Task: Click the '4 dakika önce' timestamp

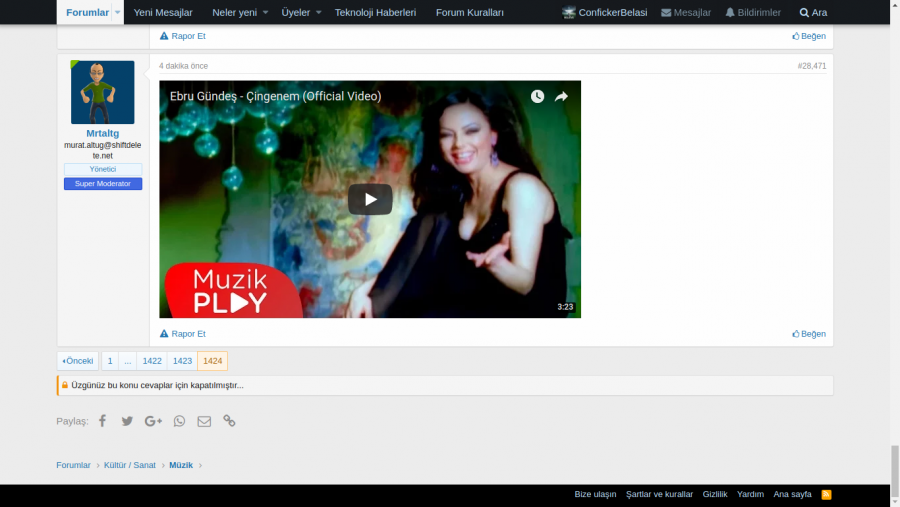Action: [x=183, y=66]
